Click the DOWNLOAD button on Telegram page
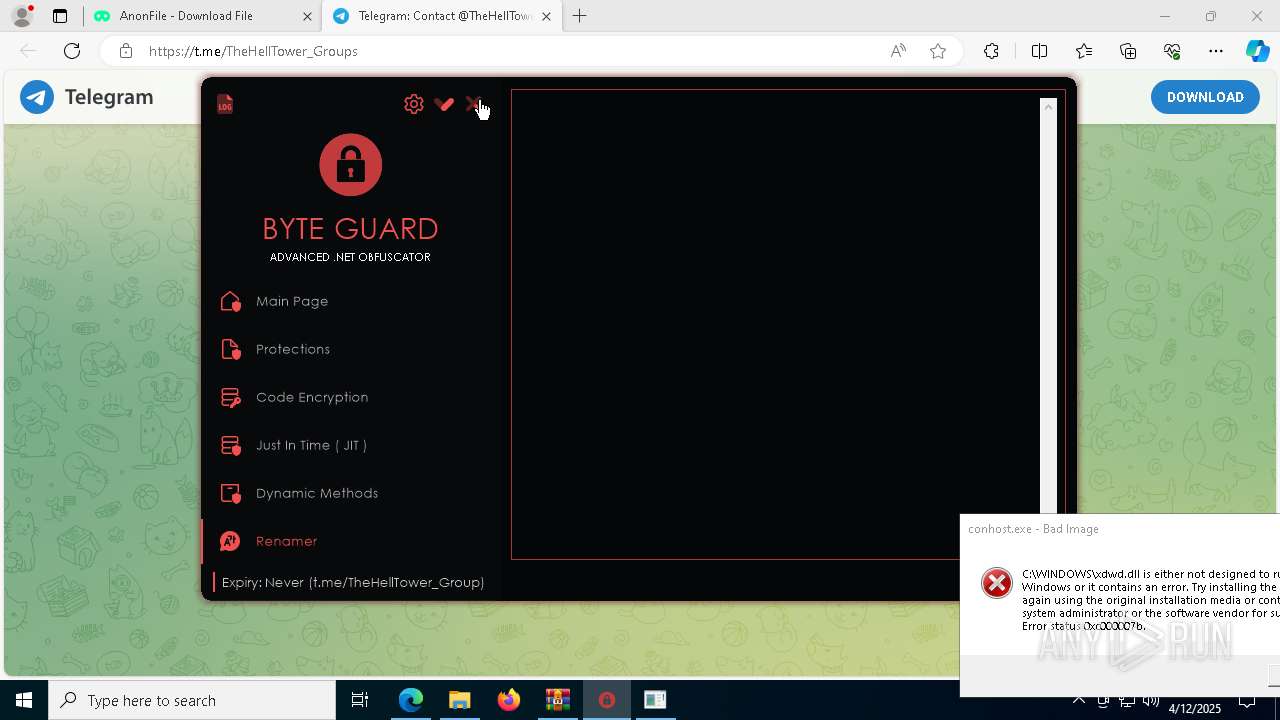Screen dimensions: 1280x720 tap(1205, 97)
